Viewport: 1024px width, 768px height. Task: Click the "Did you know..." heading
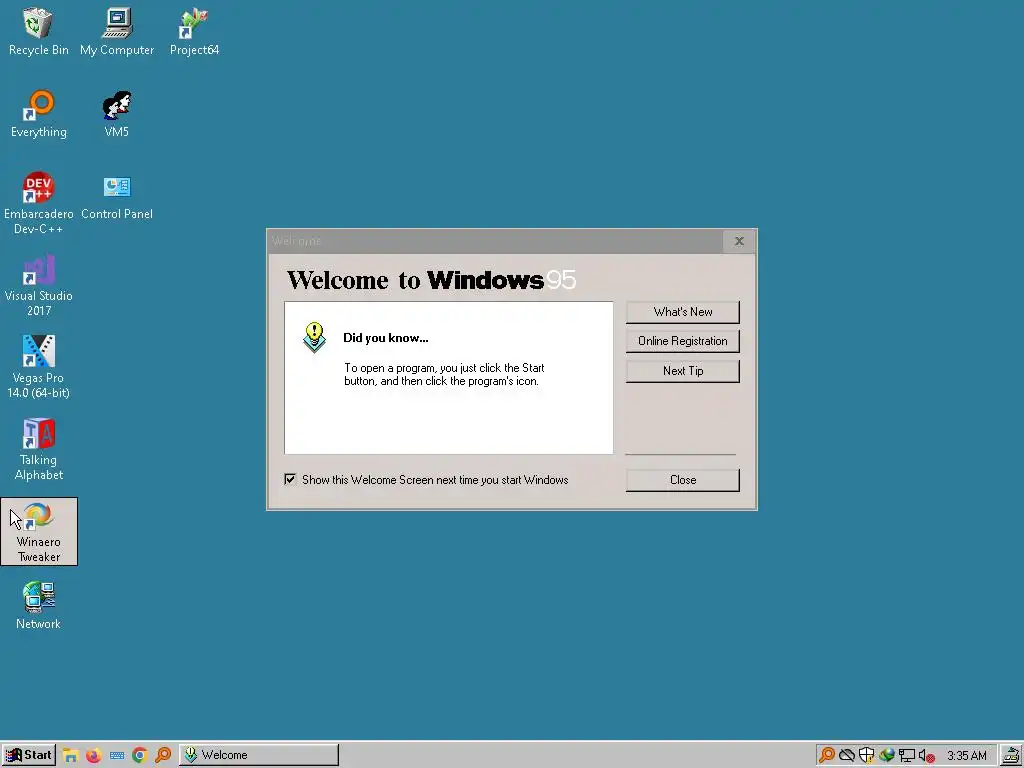coord(386,338)
